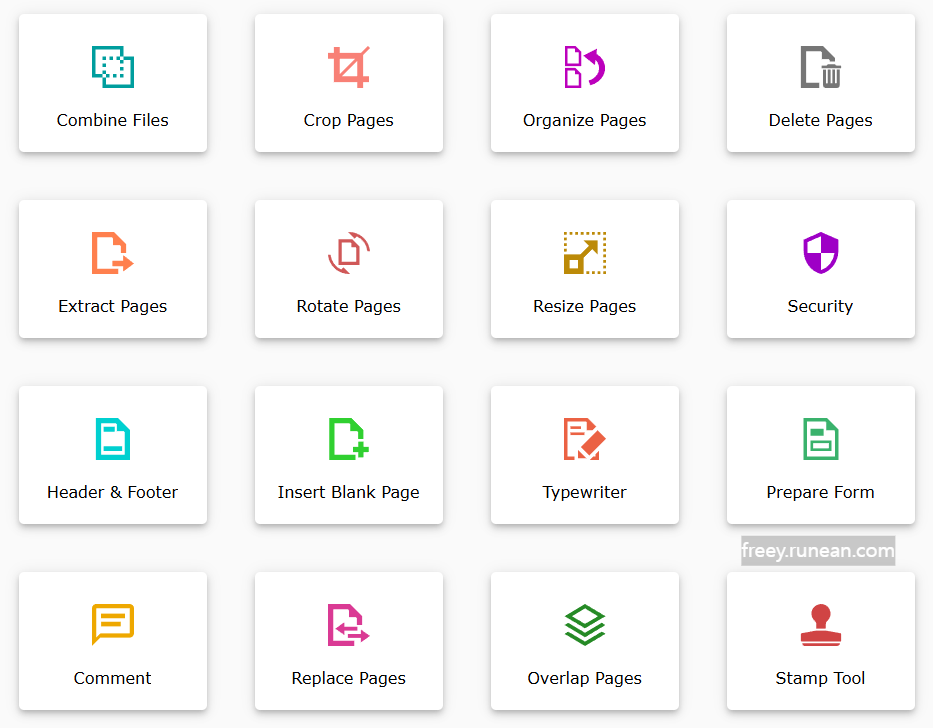The width and height of the screenshot is (933, 728).
Task: Open Organize Pages via its rotate-arrow icon
Action: click(584, 66)
